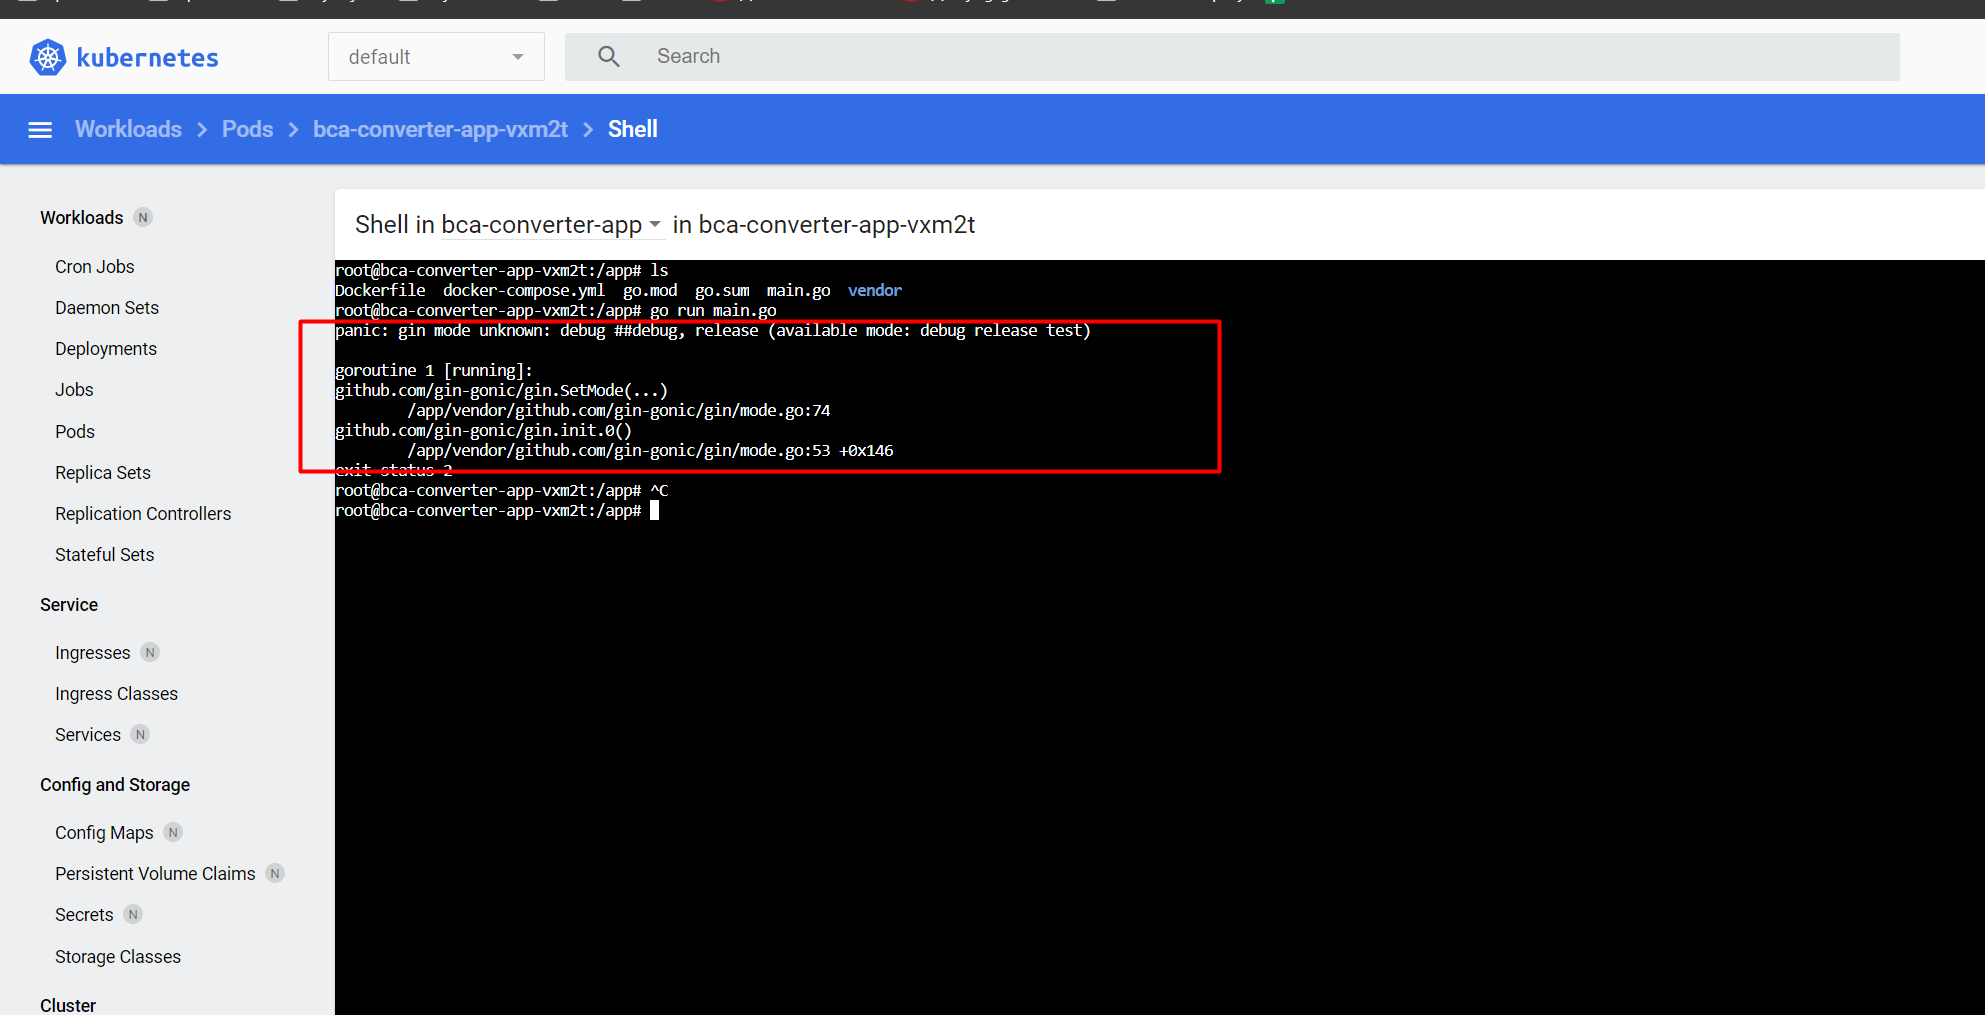Click the first prompt's 'ls' command
The image size is (1985, 1015).
coord(659,270)
